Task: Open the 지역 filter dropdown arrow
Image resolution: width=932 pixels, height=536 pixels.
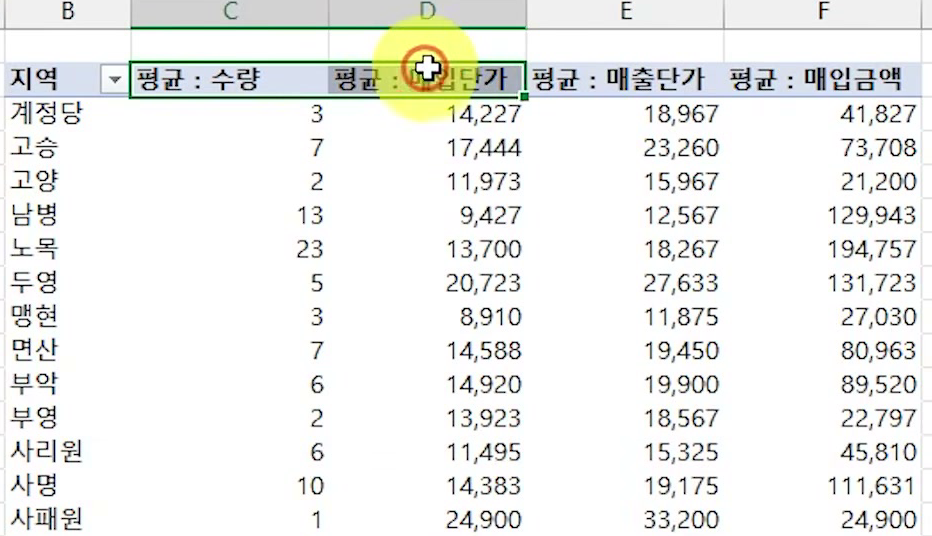Action: pyautogui.click(x=115, y=79)
